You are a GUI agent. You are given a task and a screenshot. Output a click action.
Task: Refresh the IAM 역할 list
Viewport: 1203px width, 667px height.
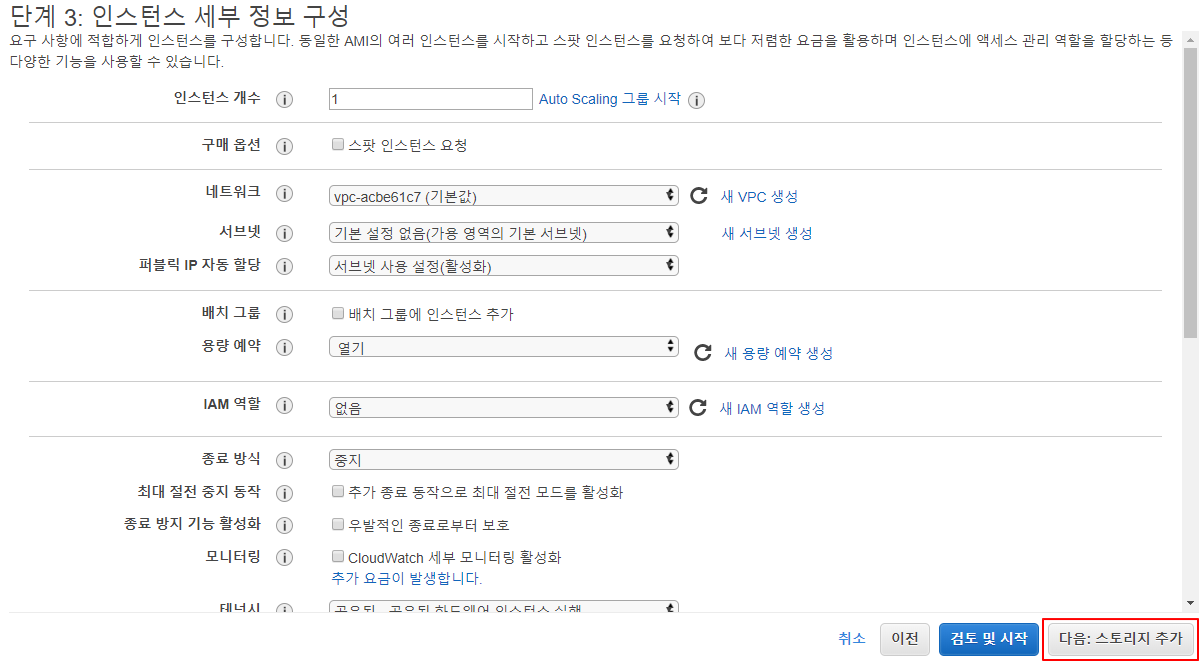pos(699,408)
